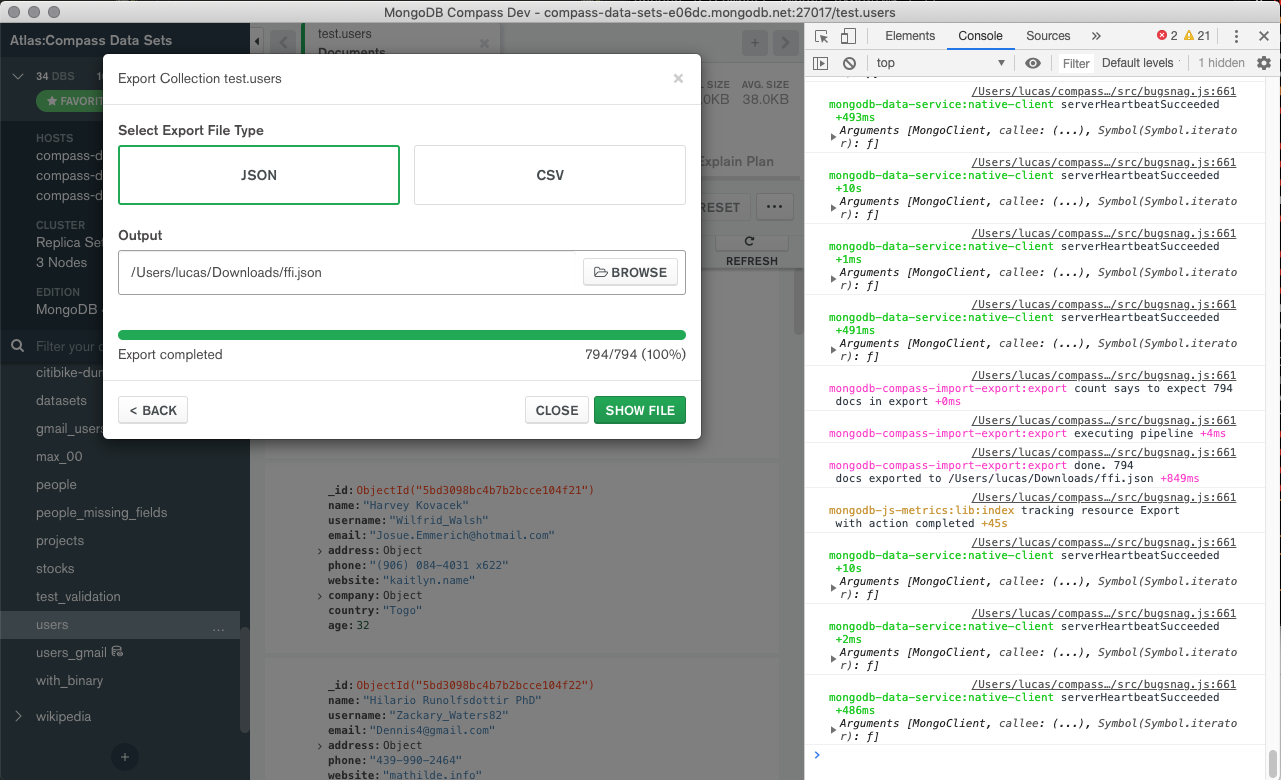Open the topmost bugsnag.js:661 source link
1281x780 pixels.
pyautogui.click(x=1104, y=92)
